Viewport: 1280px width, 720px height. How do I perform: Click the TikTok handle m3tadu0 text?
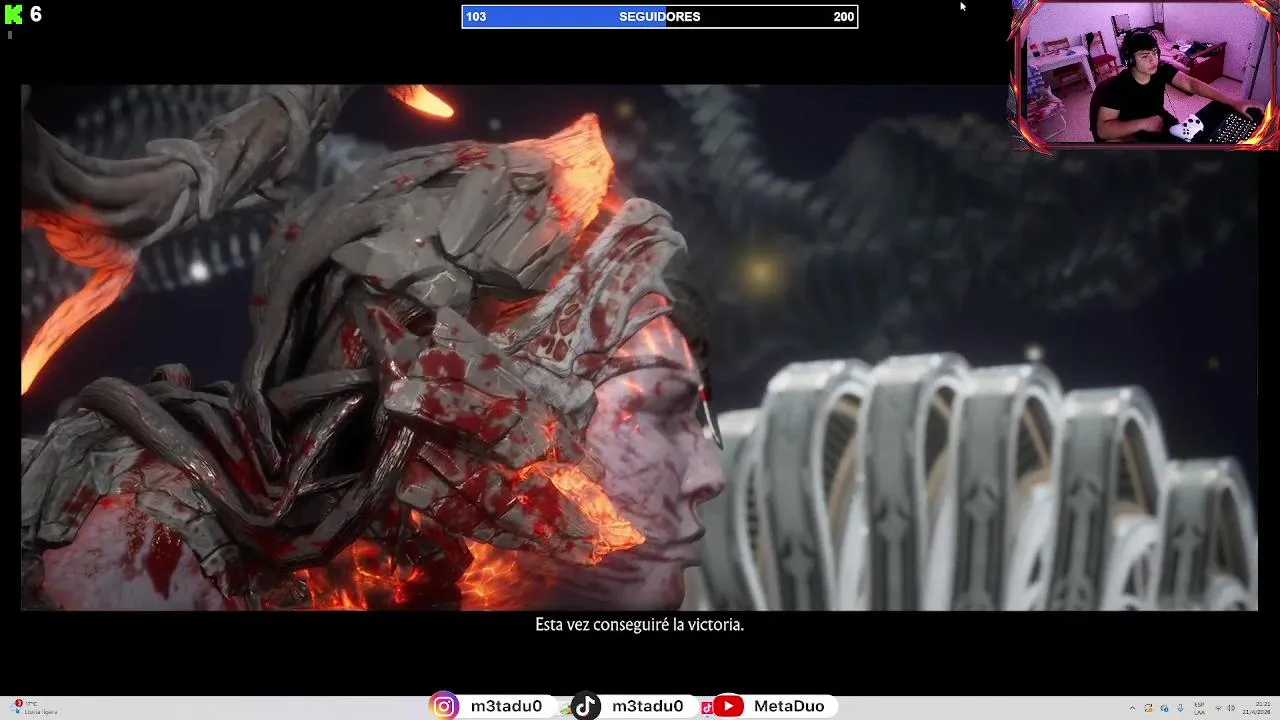[648, 706]
